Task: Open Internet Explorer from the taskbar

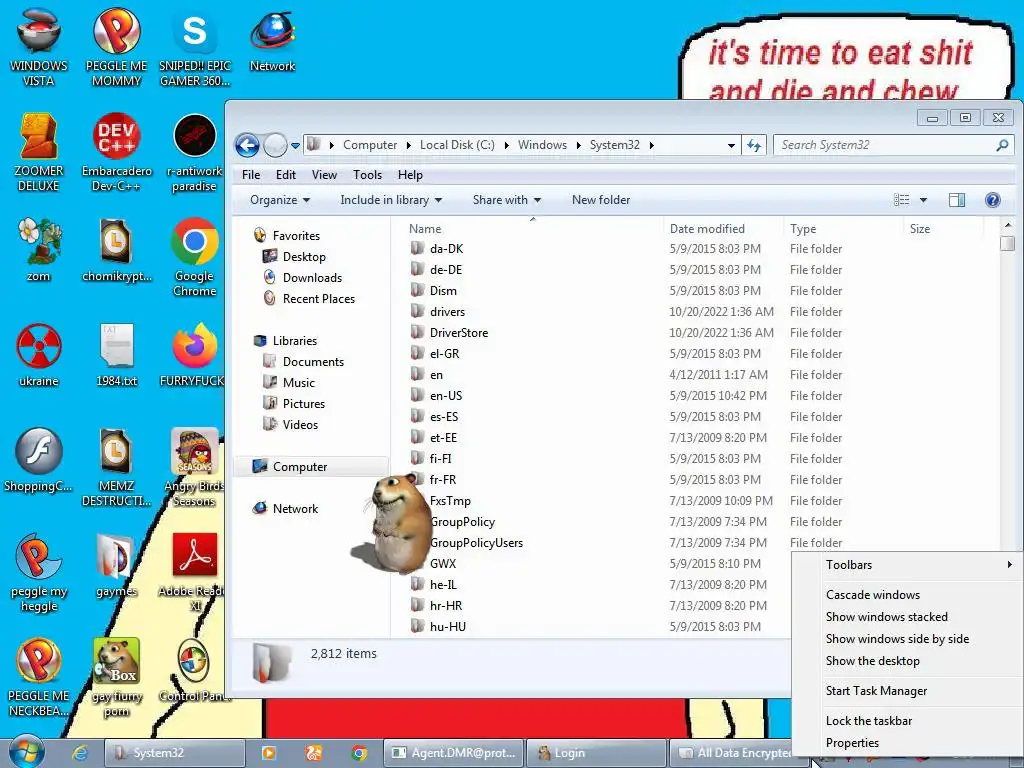Action: [80, 753]
